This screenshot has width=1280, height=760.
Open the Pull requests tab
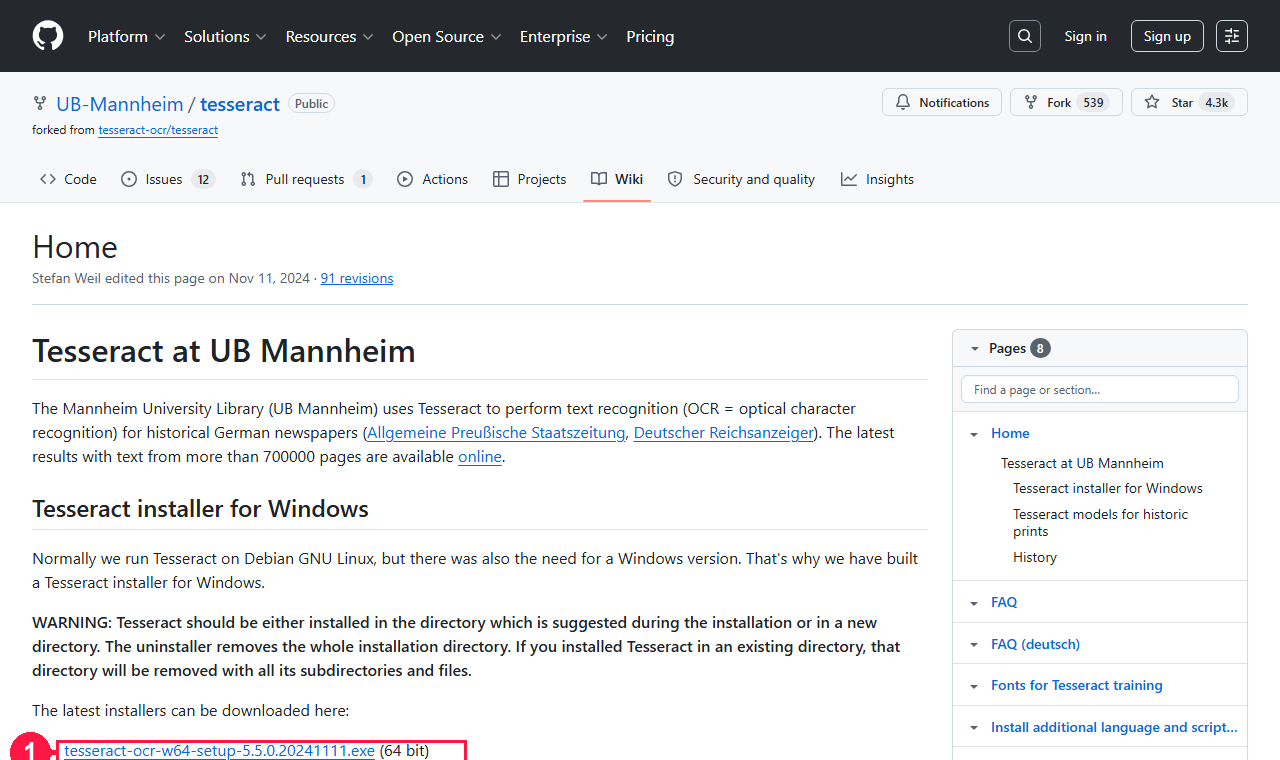point(305,179)
